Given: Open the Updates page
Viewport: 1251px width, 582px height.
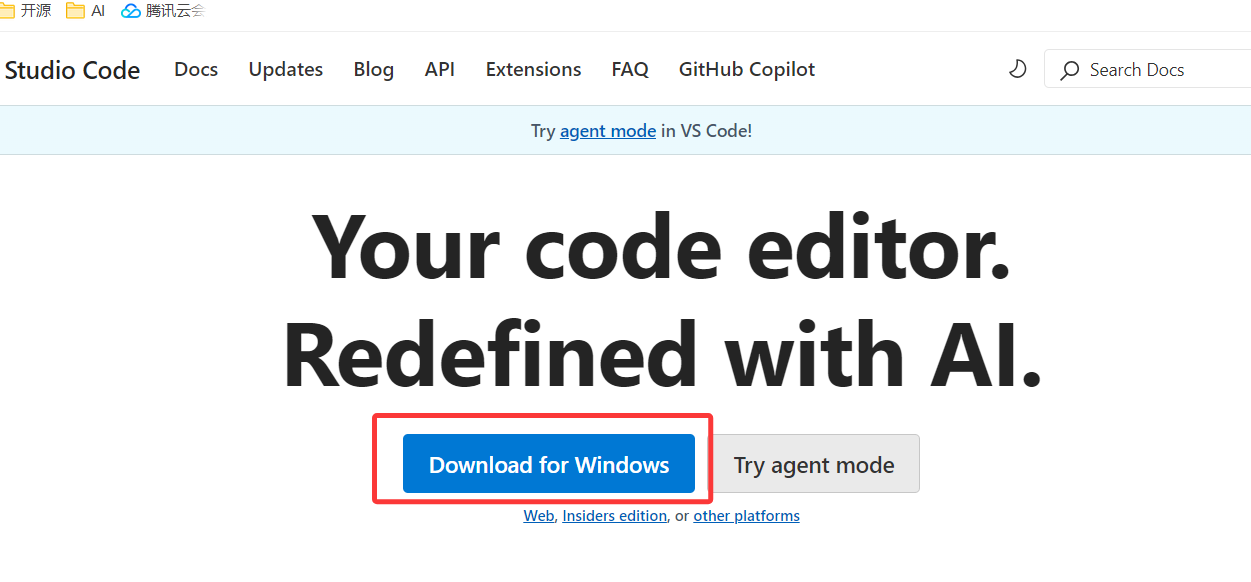Looking at the screenshot, I should tap(285, 70).
